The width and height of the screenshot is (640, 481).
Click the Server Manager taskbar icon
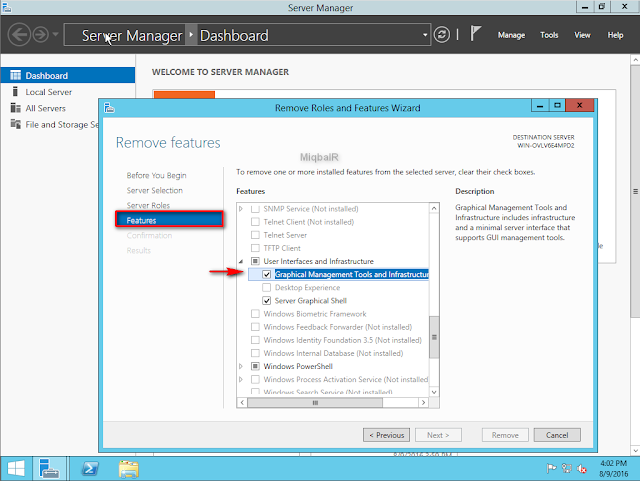(49, 468)
